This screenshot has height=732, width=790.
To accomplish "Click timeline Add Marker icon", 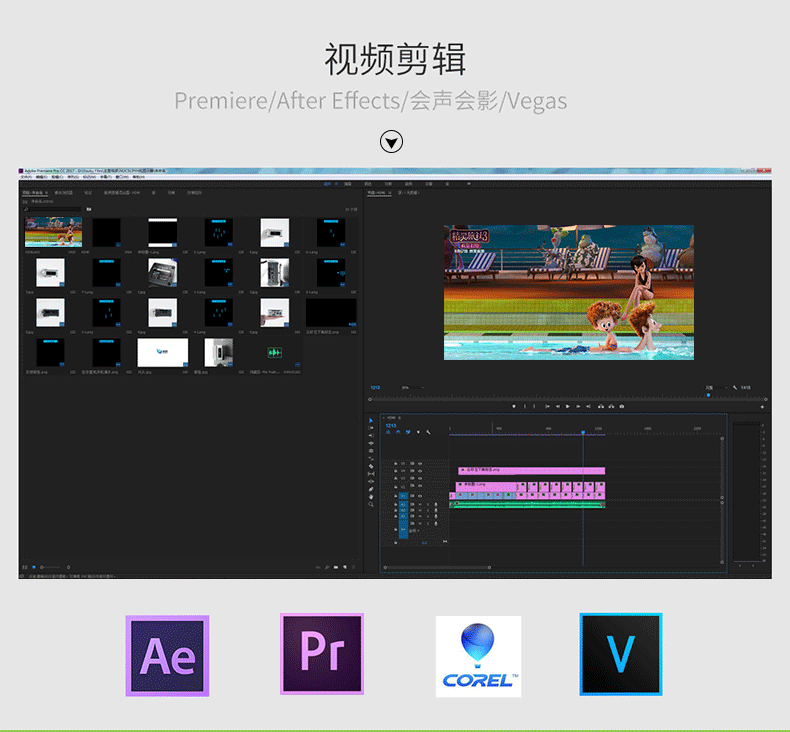I will click(x=418, y=432).
